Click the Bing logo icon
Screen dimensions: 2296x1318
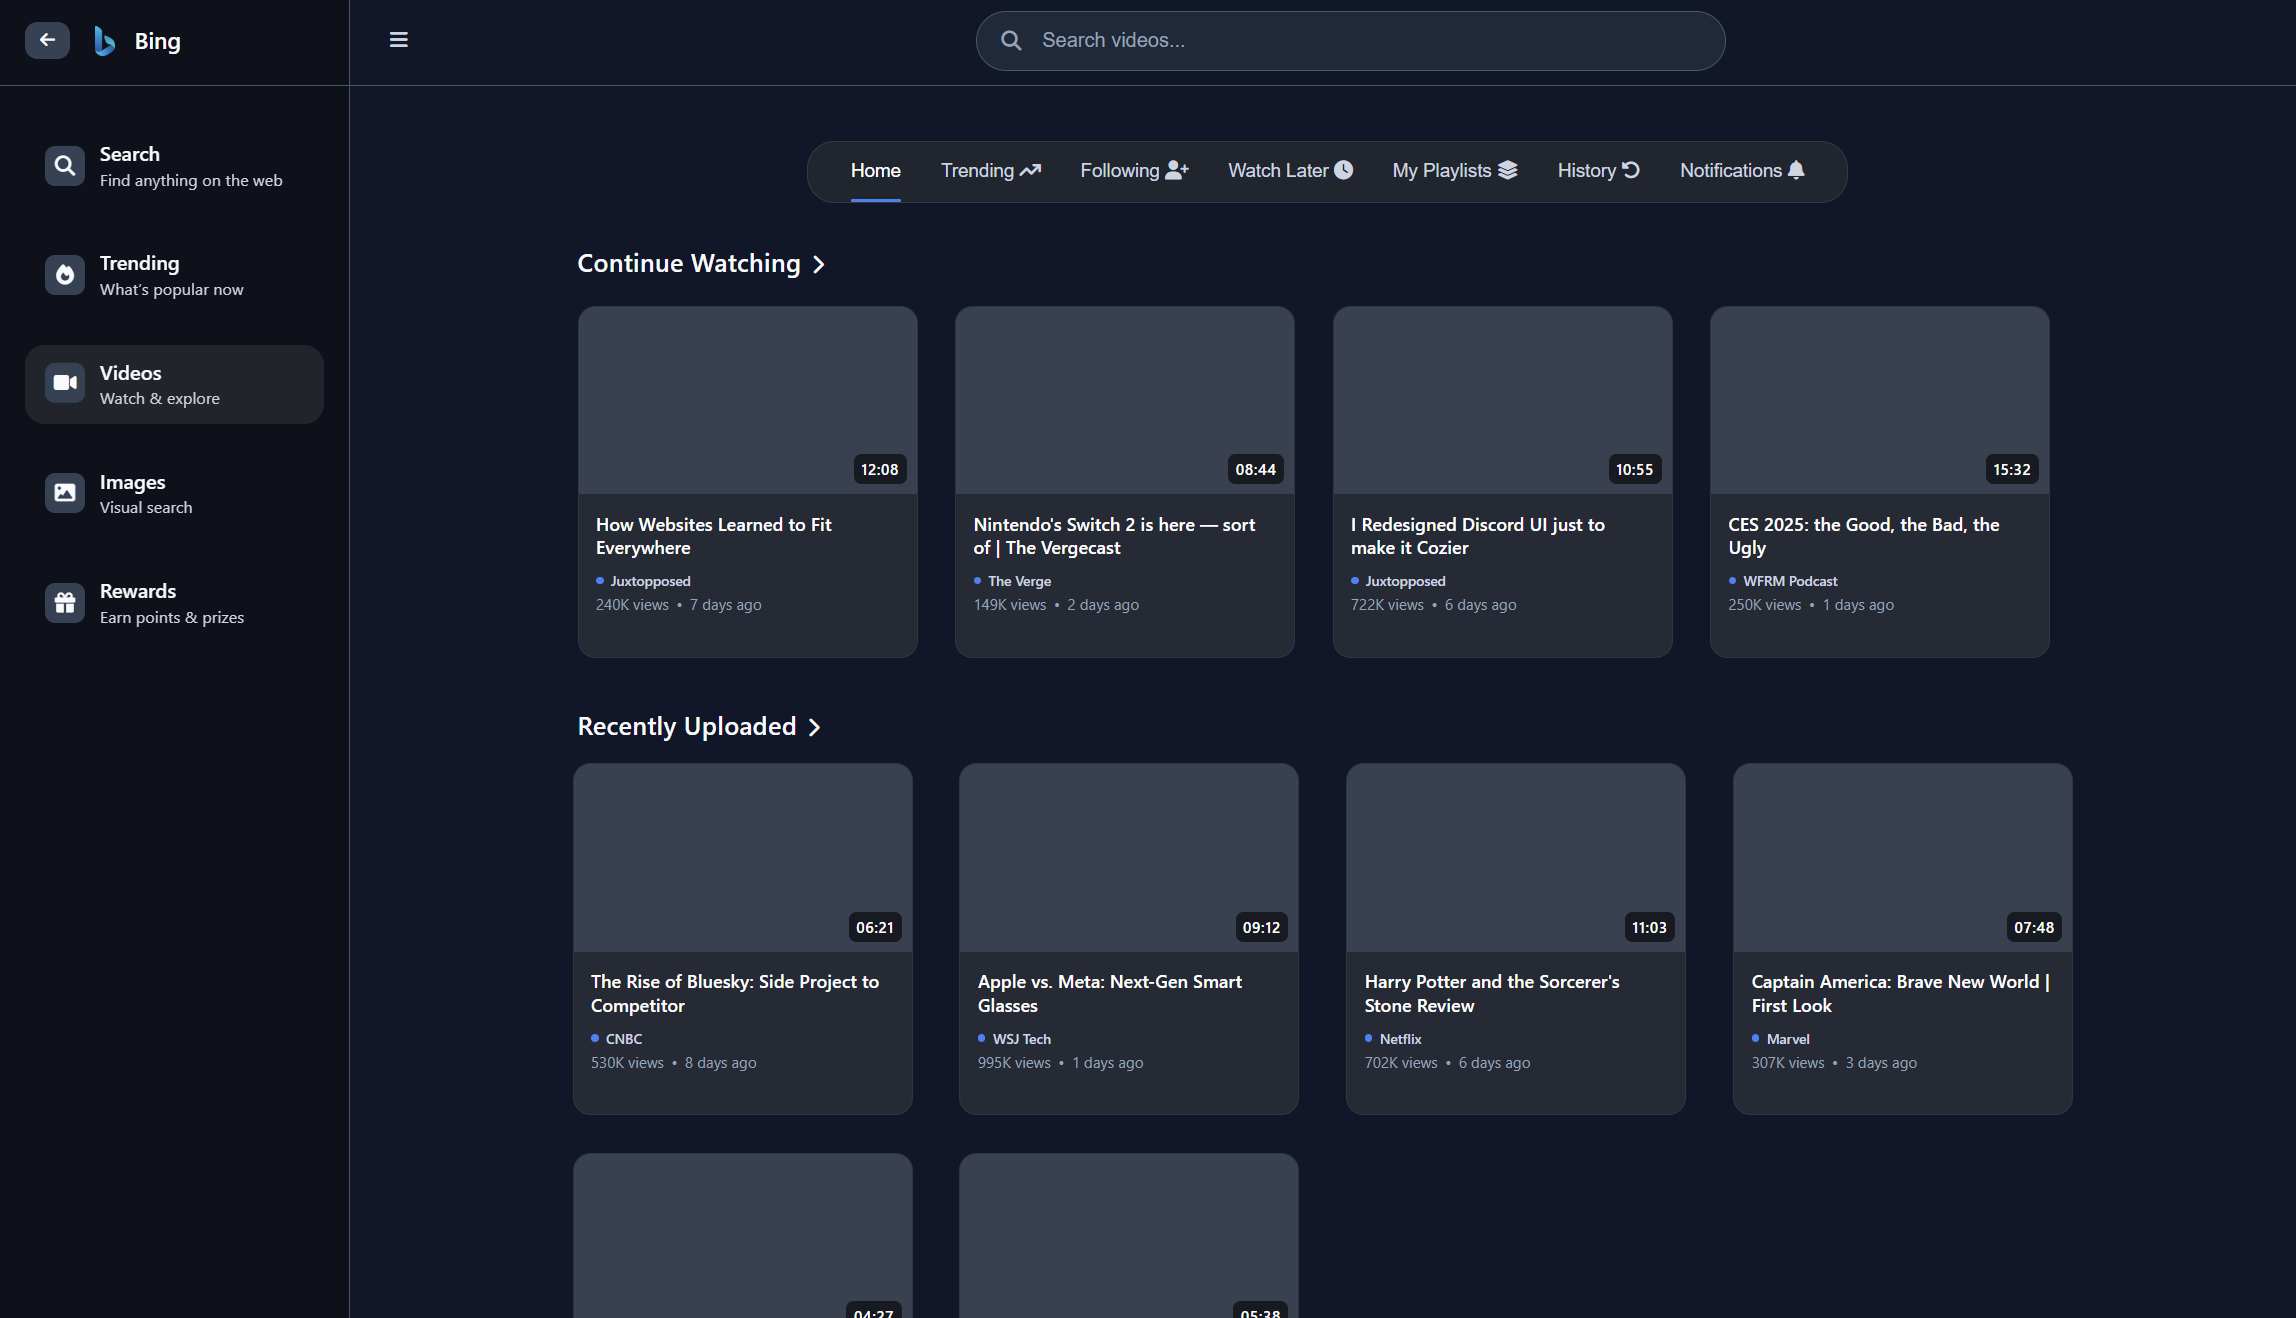pos(104,41)
